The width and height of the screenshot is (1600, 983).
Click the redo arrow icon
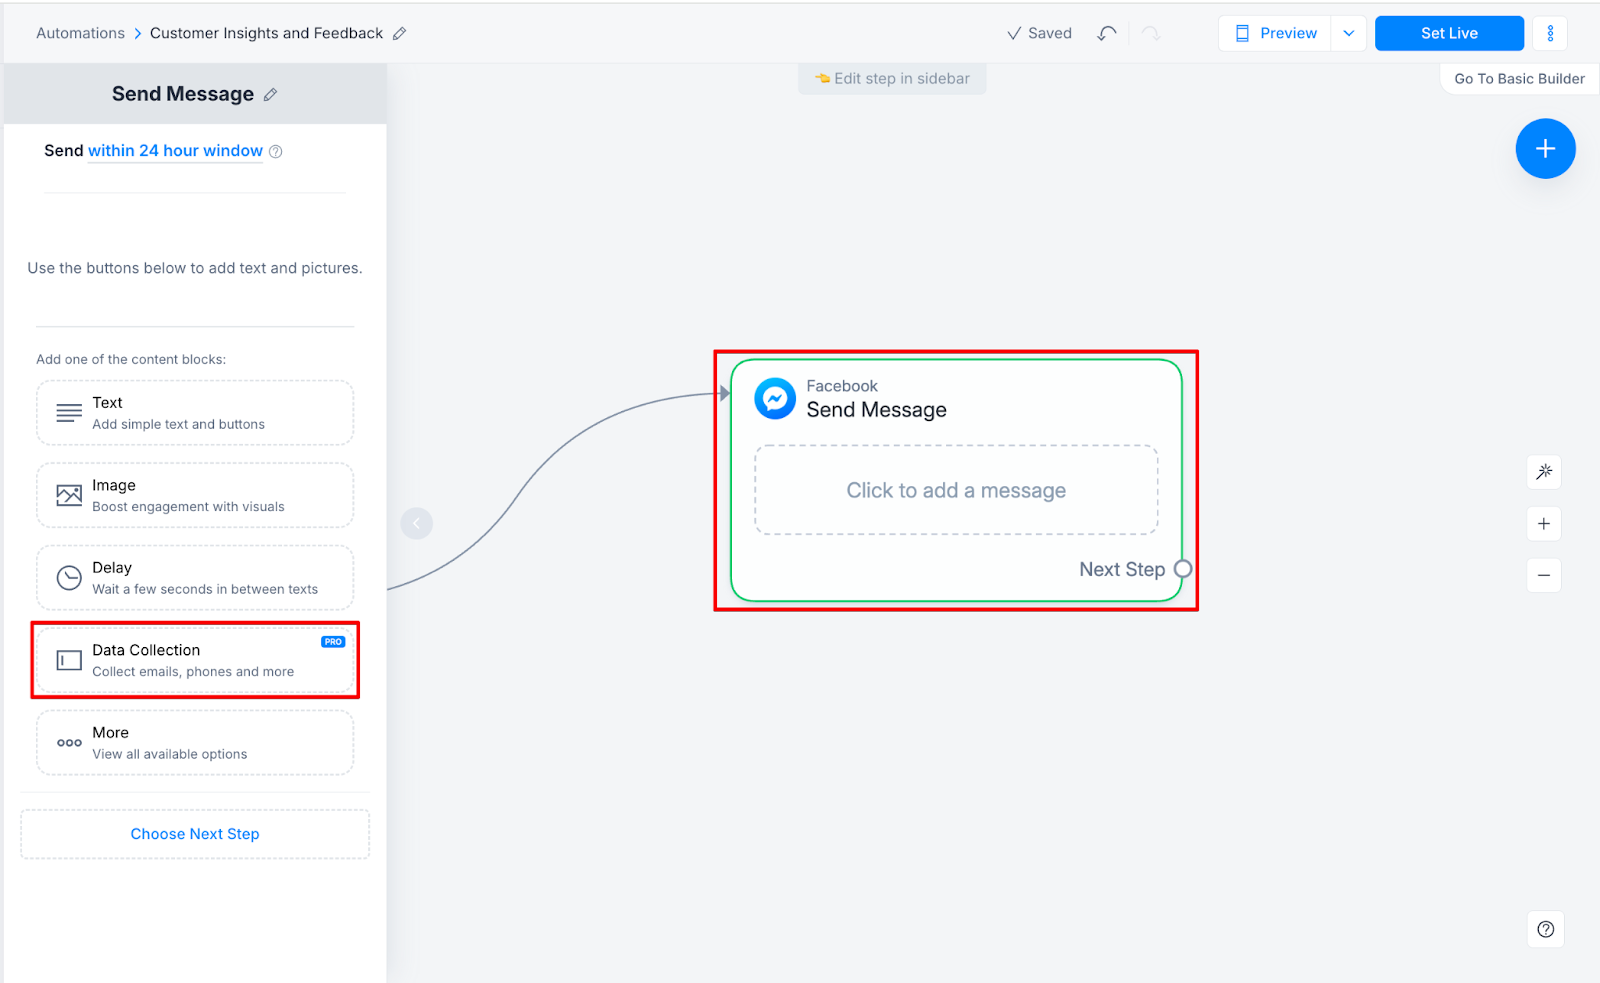1151,33
